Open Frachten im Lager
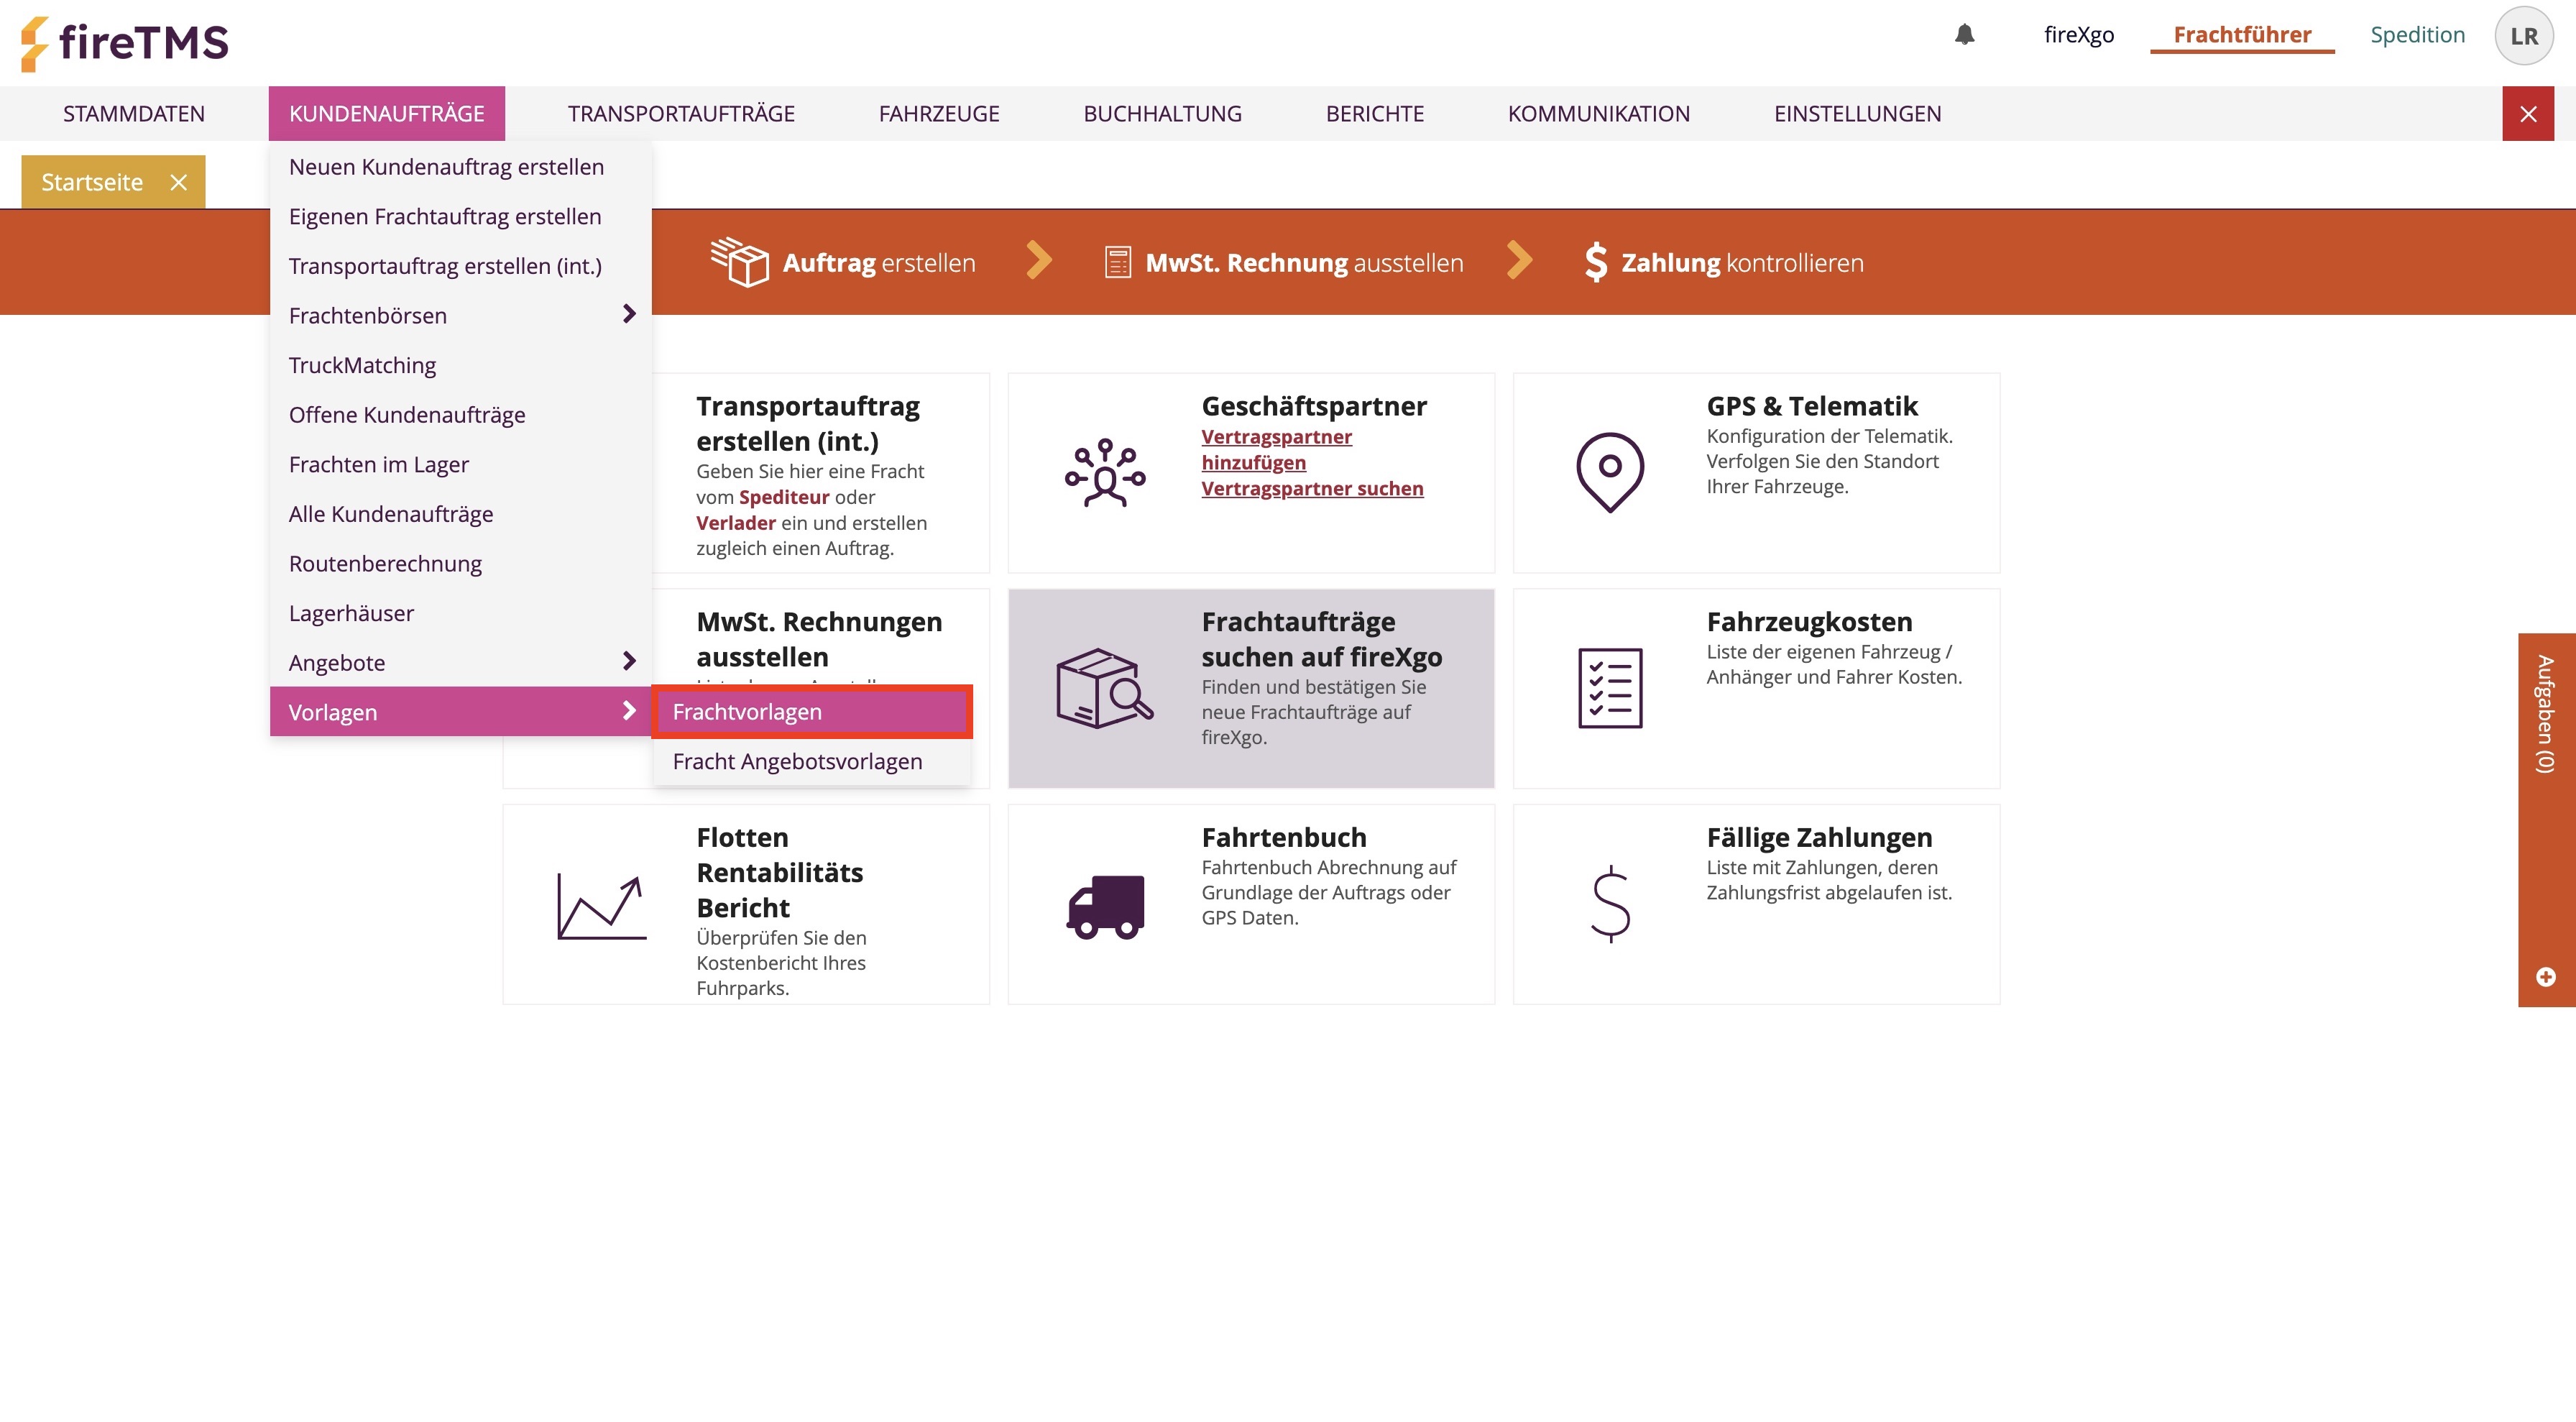The width and height of the screenshot is (2576, 1422). point(460,465)
